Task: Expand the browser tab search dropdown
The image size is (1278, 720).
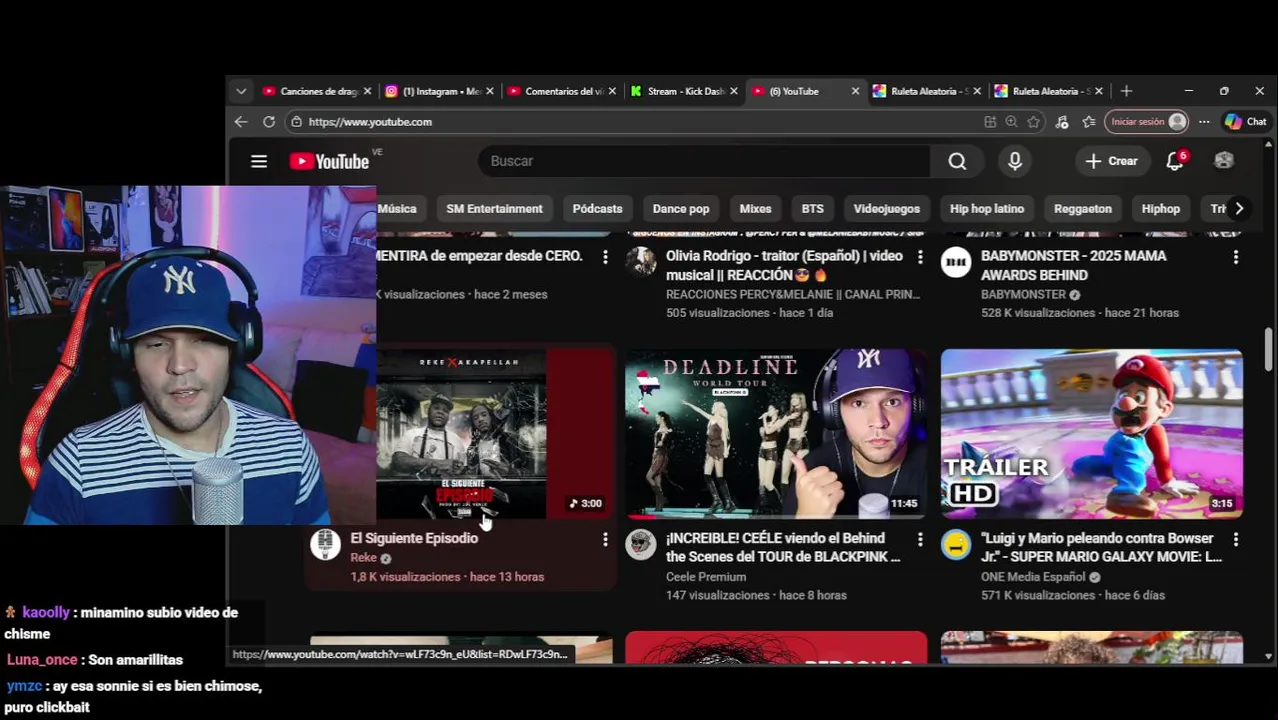Action: (241, 91)
